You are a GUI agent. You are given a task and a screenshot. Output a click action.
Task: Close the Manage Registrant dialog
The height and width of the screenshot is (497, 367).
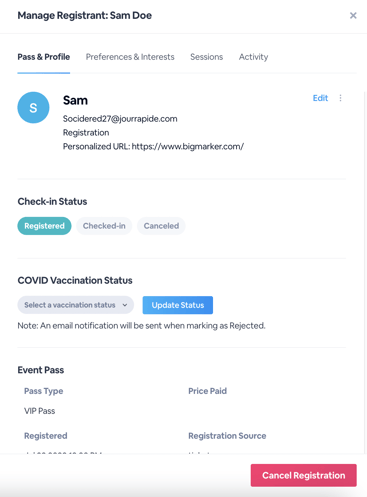point(353,16)
